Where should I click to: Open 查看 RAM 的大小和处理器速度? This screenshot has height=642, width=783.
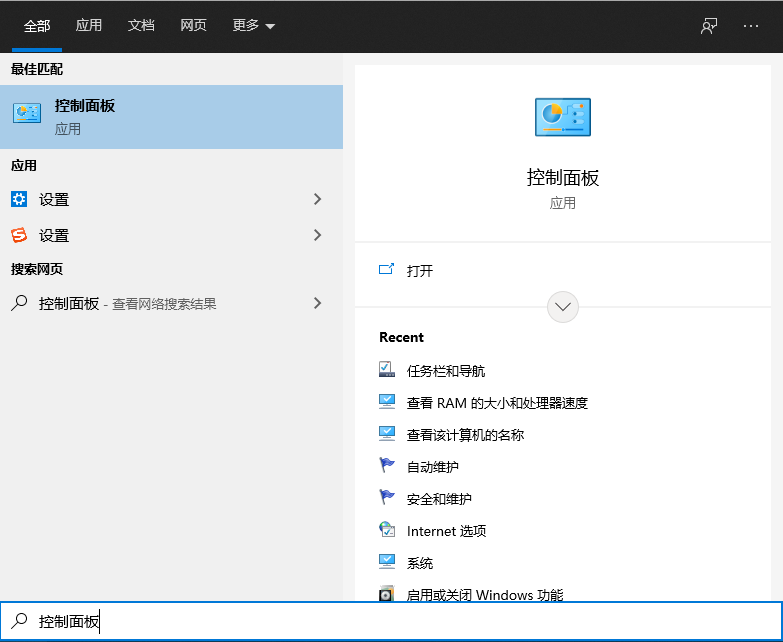496,403
